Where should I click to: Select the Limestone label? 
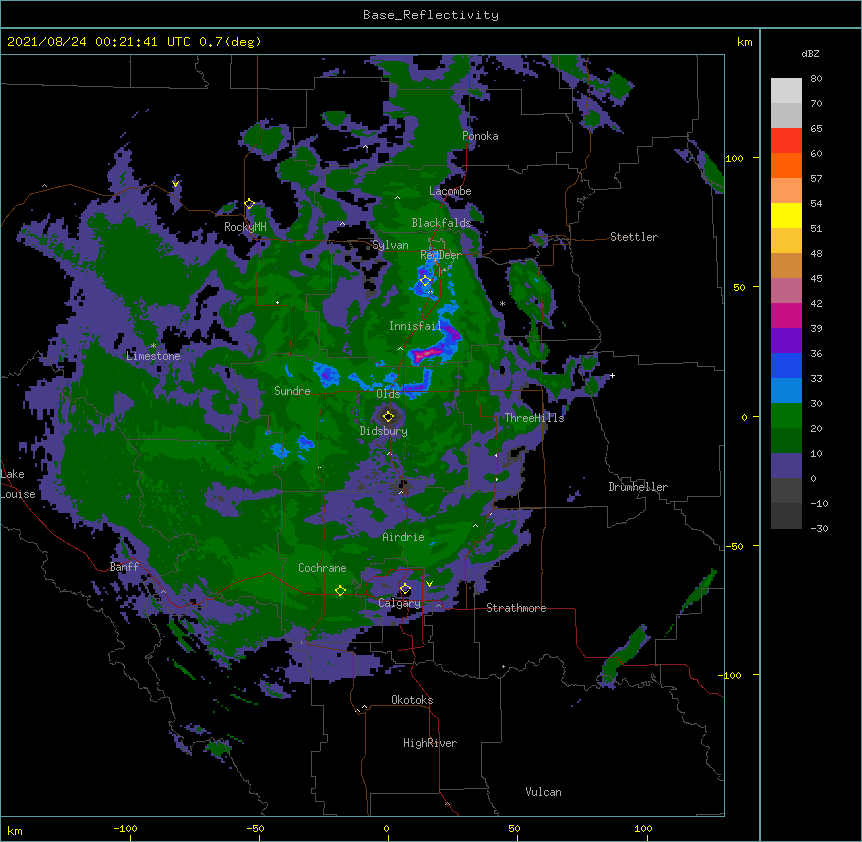pos(153,356)
